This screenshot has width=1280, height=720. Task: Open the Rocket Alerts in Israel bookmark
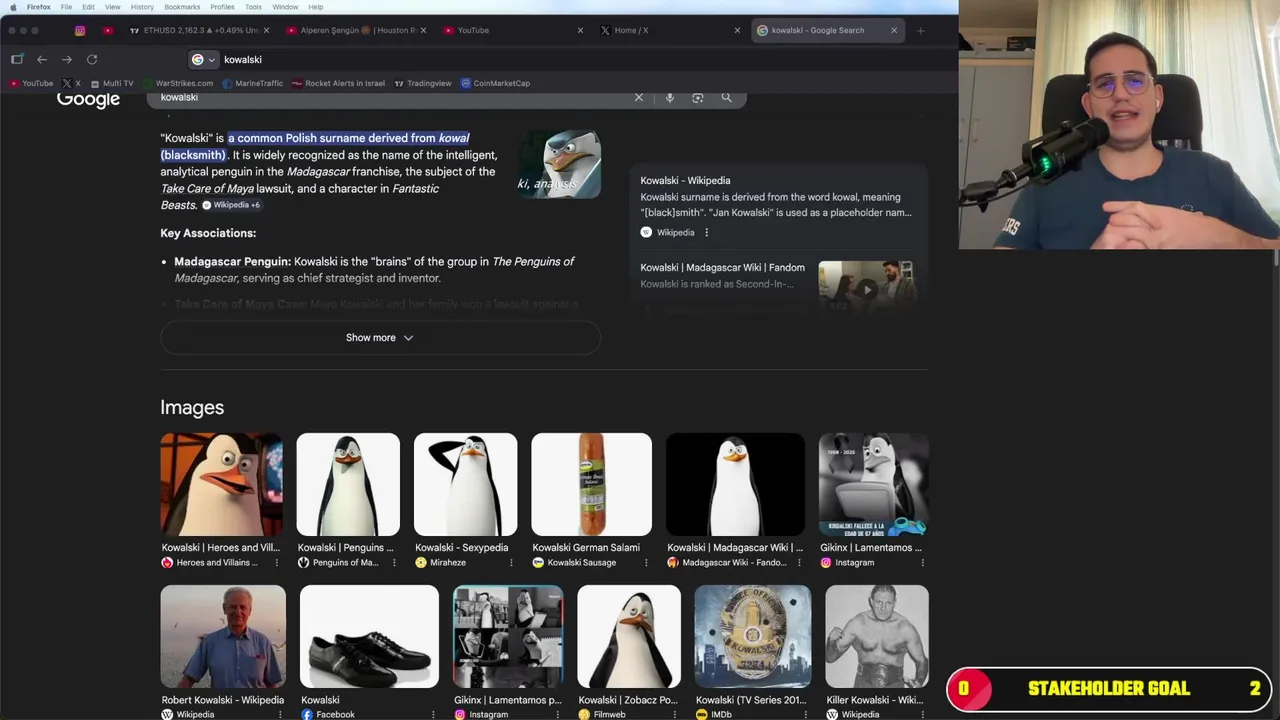tap(339, 83)
